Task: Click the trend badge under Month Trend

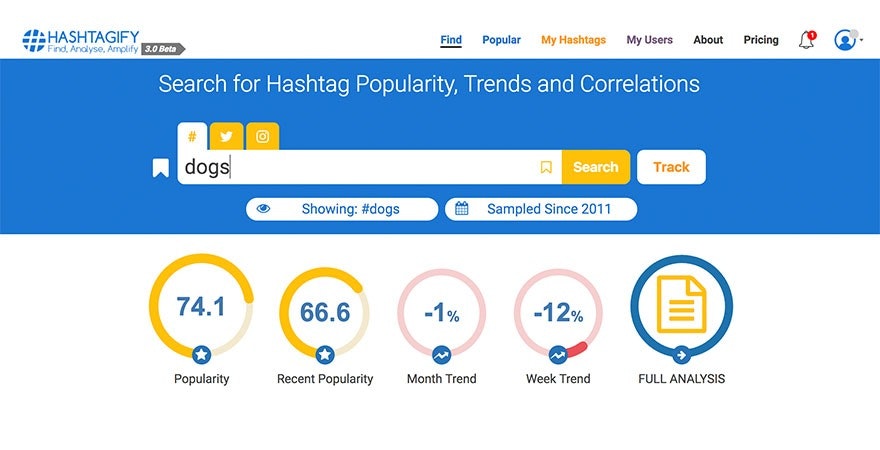Action: point(441,354)
